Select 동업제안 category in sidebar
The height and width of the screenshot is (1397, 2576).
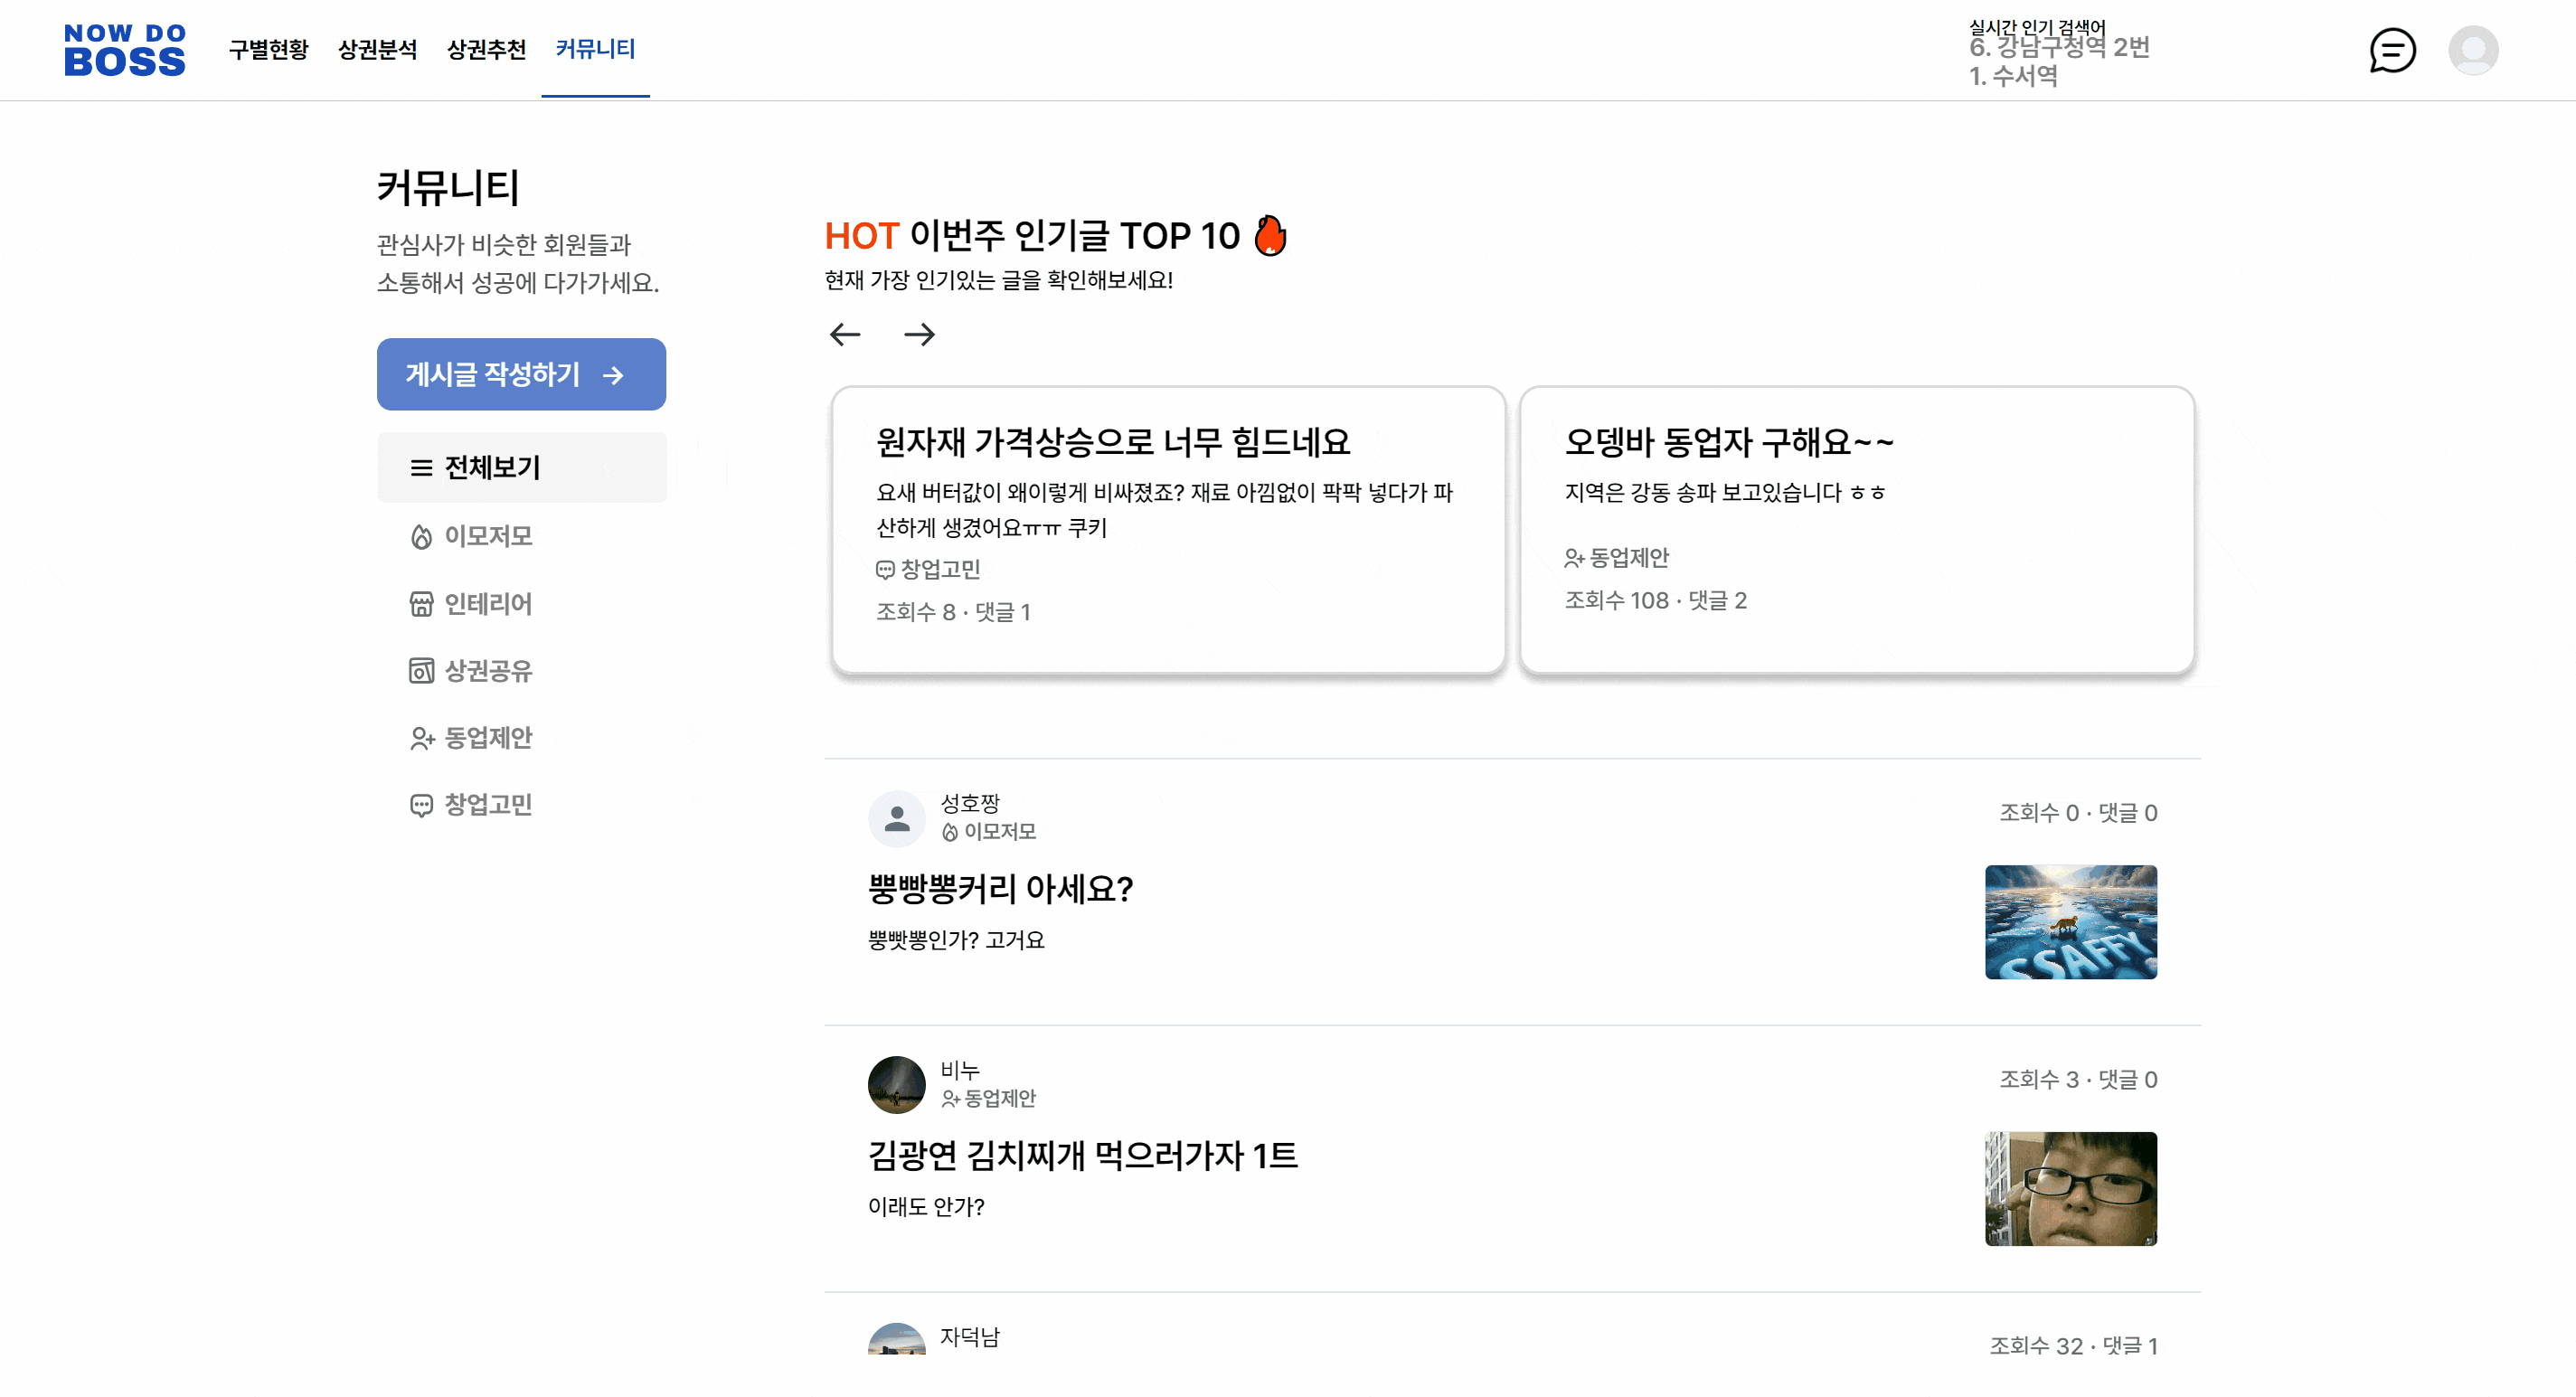[x=487, y=738]
